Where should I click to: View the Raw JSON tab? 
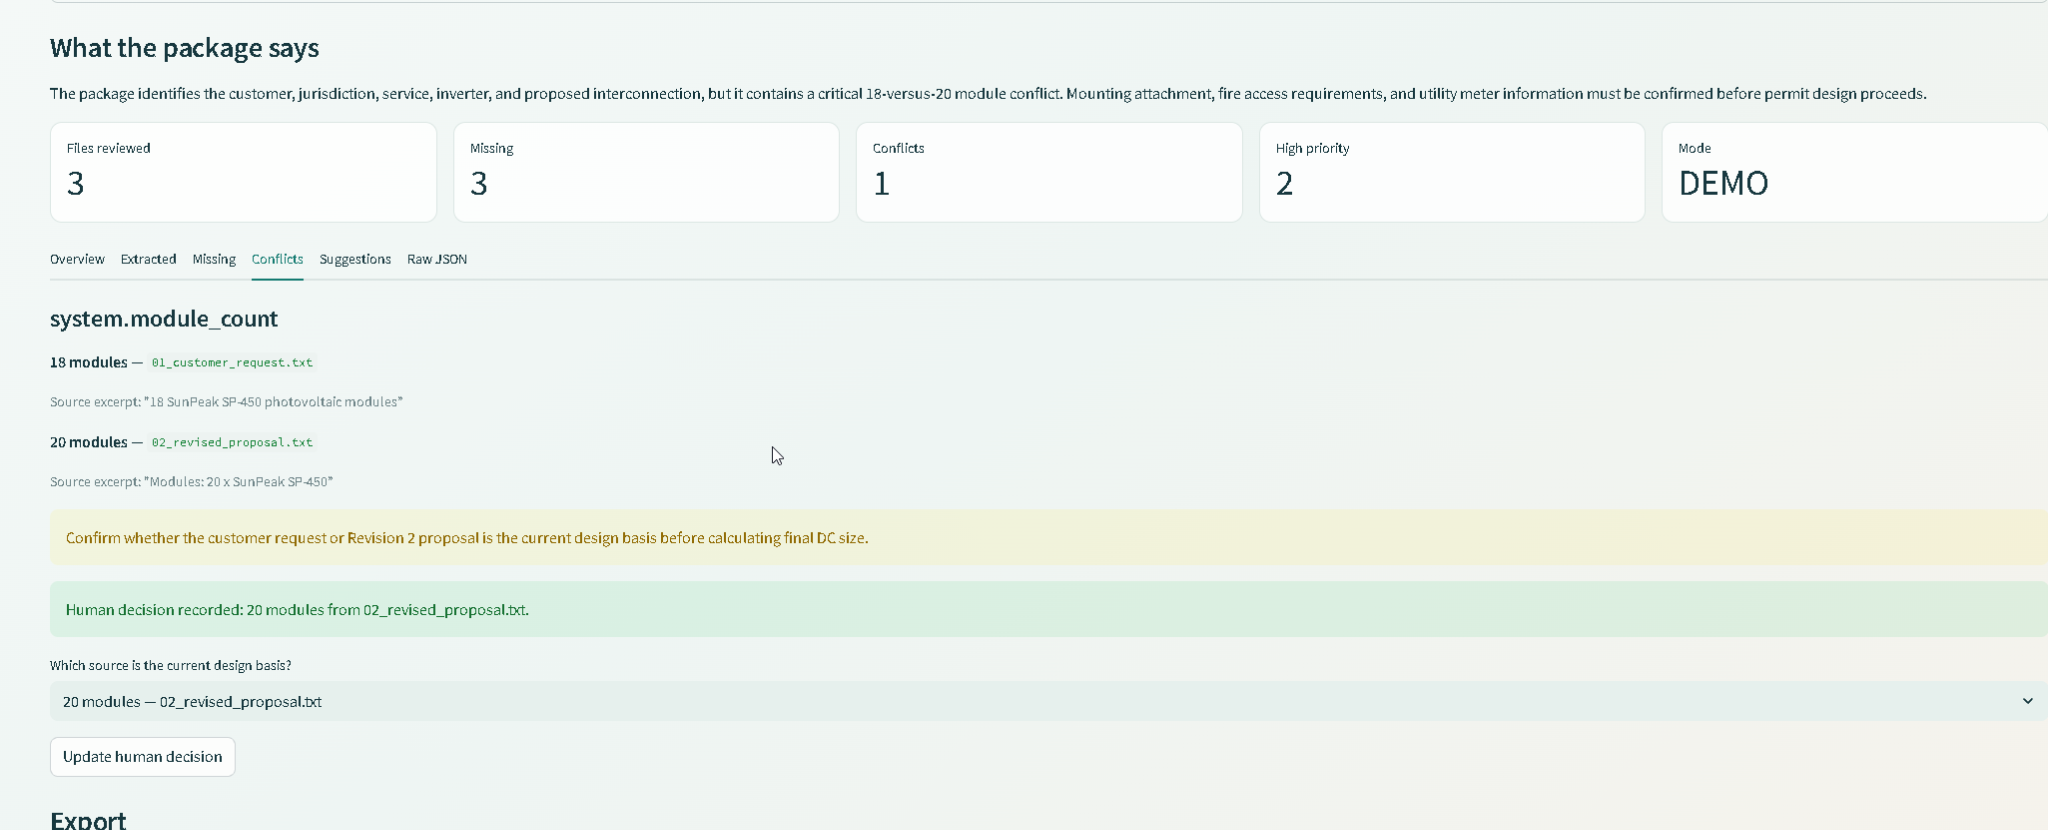point(437,259)
